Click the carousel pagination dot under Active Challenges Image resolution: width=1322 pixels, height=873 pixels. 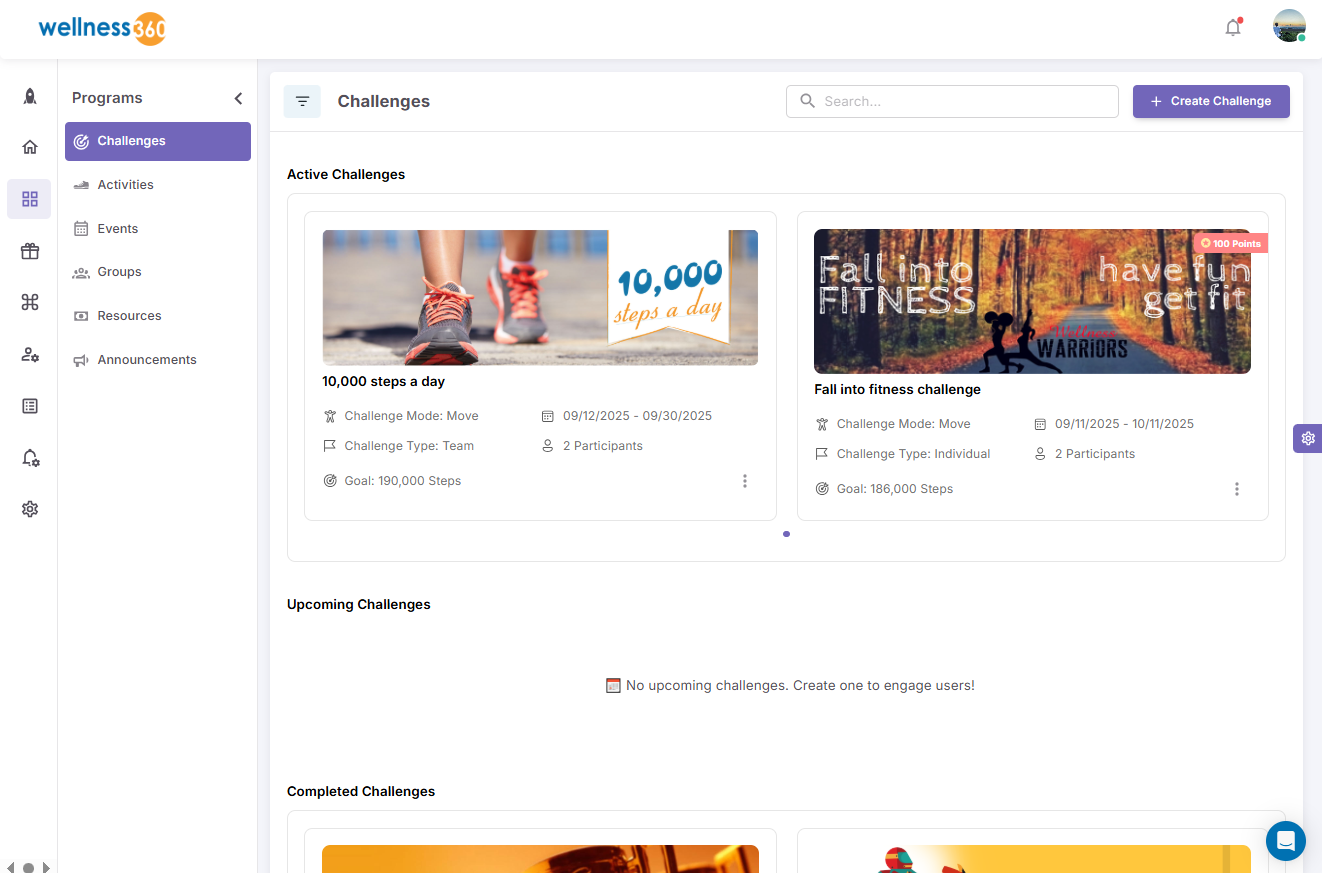[x=786, y=534]
